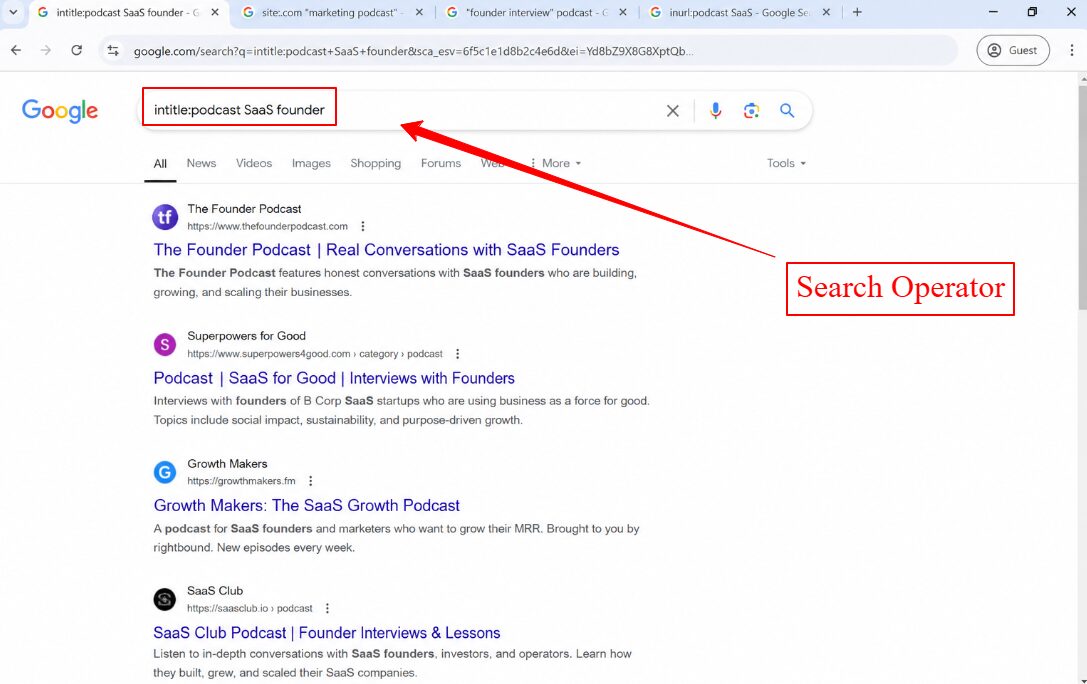Add a new browser tab
Viewport: 1087px width, 684px height.
(858, 12)
